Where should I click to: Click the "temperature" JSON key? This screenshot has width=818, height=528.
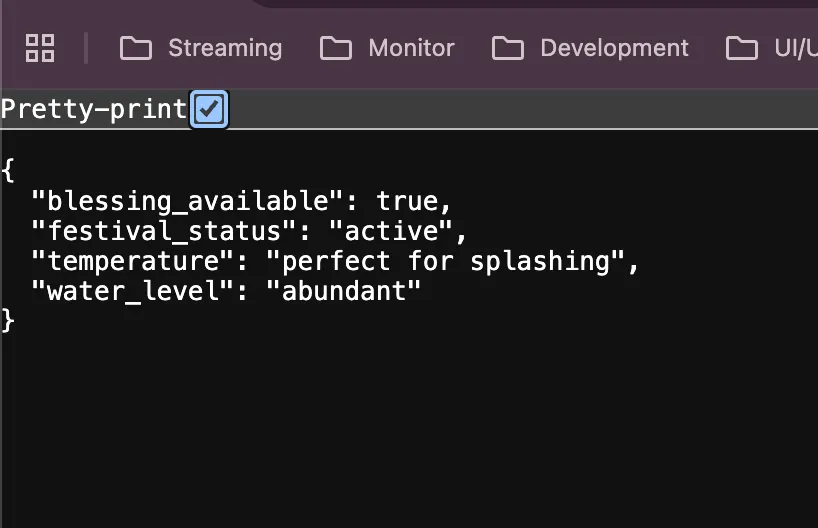coord(140,261)
